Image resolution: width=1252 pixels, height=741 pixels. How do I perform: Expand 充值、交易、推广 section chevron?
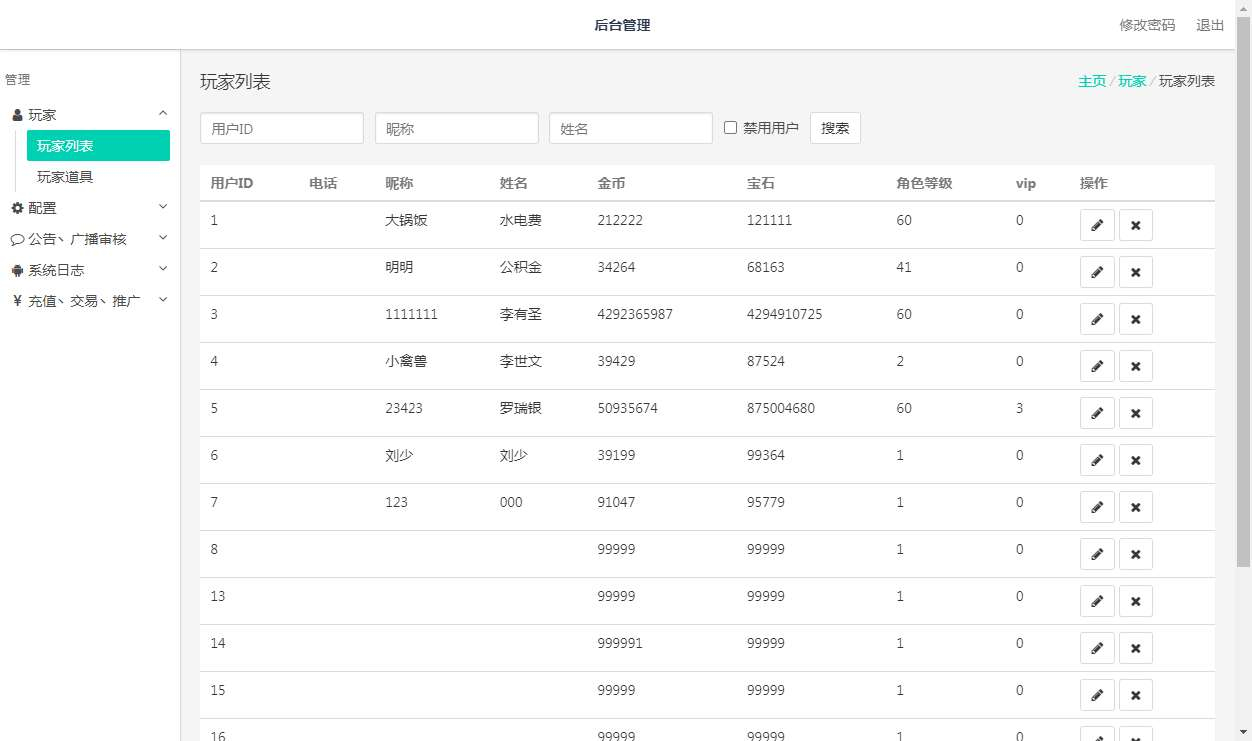[163, 300]
